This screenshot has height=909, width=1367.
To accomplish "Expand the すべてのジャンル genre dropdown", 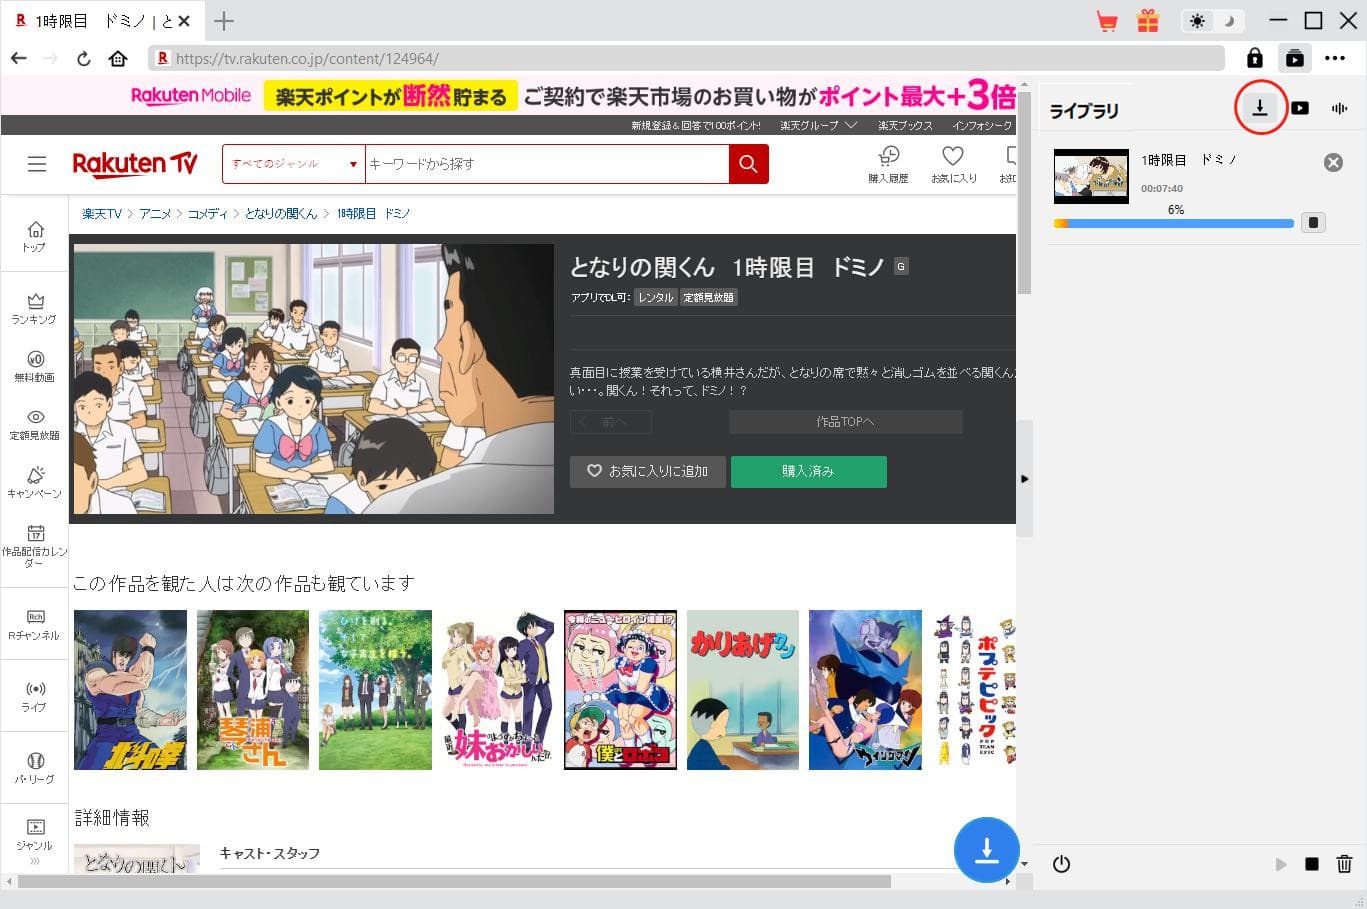I will 294,164.
